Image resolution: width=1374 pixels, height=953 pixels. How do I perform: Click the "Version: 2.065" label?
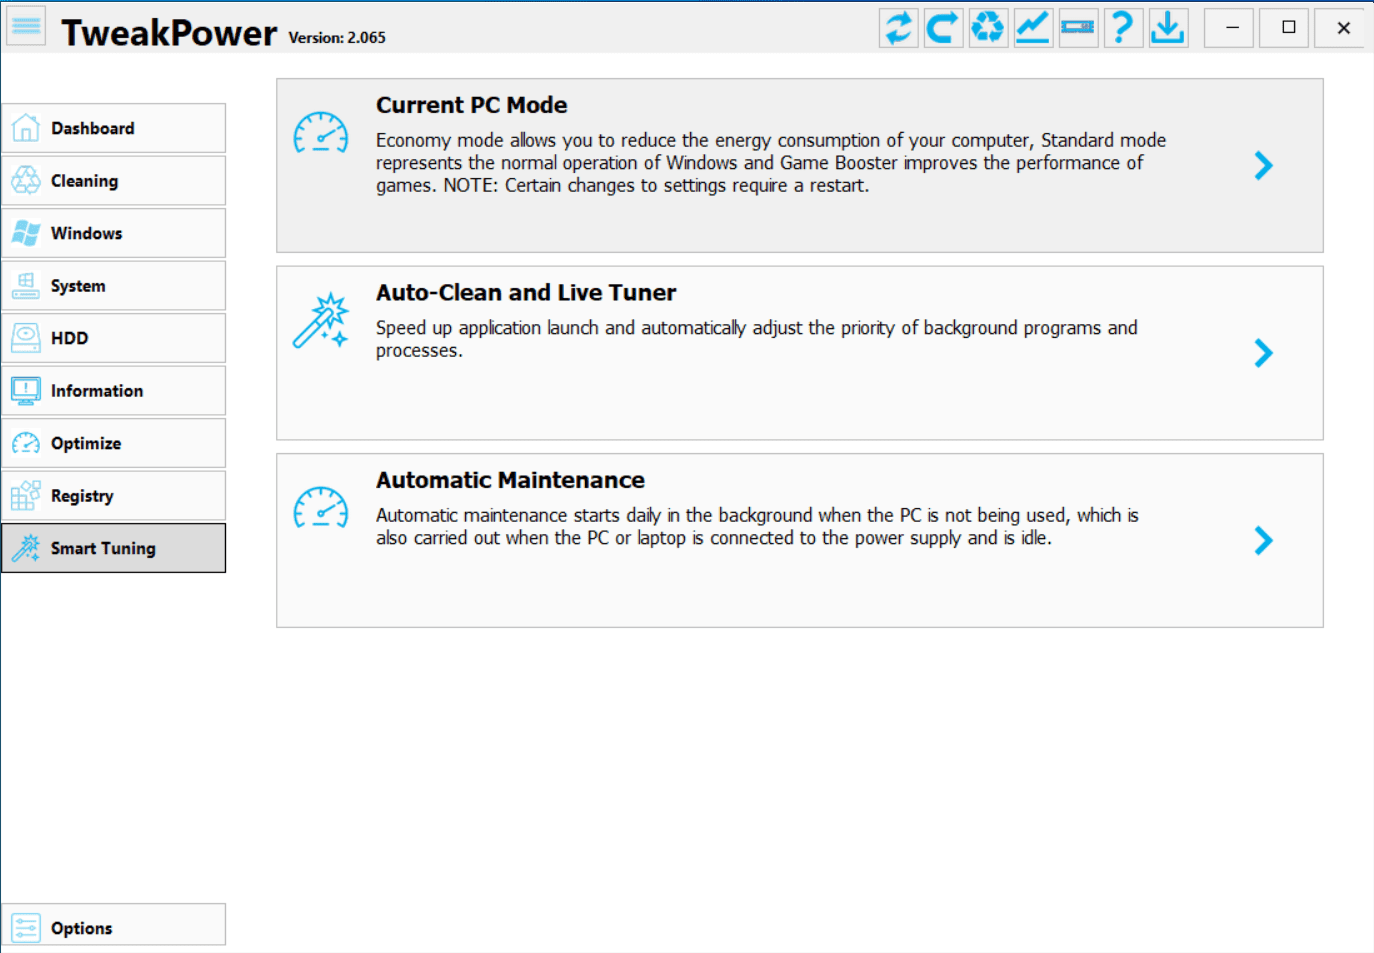tap(337, 38)
